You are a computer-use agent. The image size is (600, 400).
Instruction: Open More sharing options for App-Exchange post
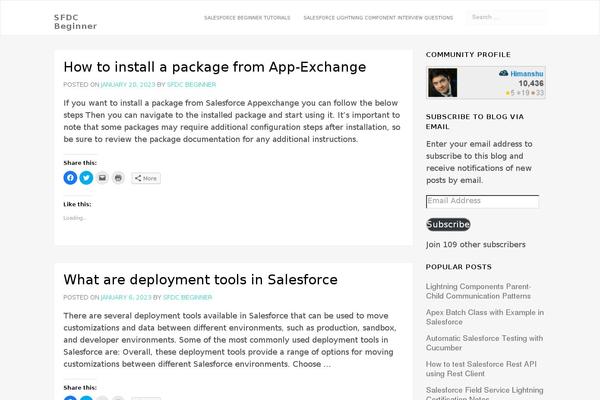click(146, 178)
